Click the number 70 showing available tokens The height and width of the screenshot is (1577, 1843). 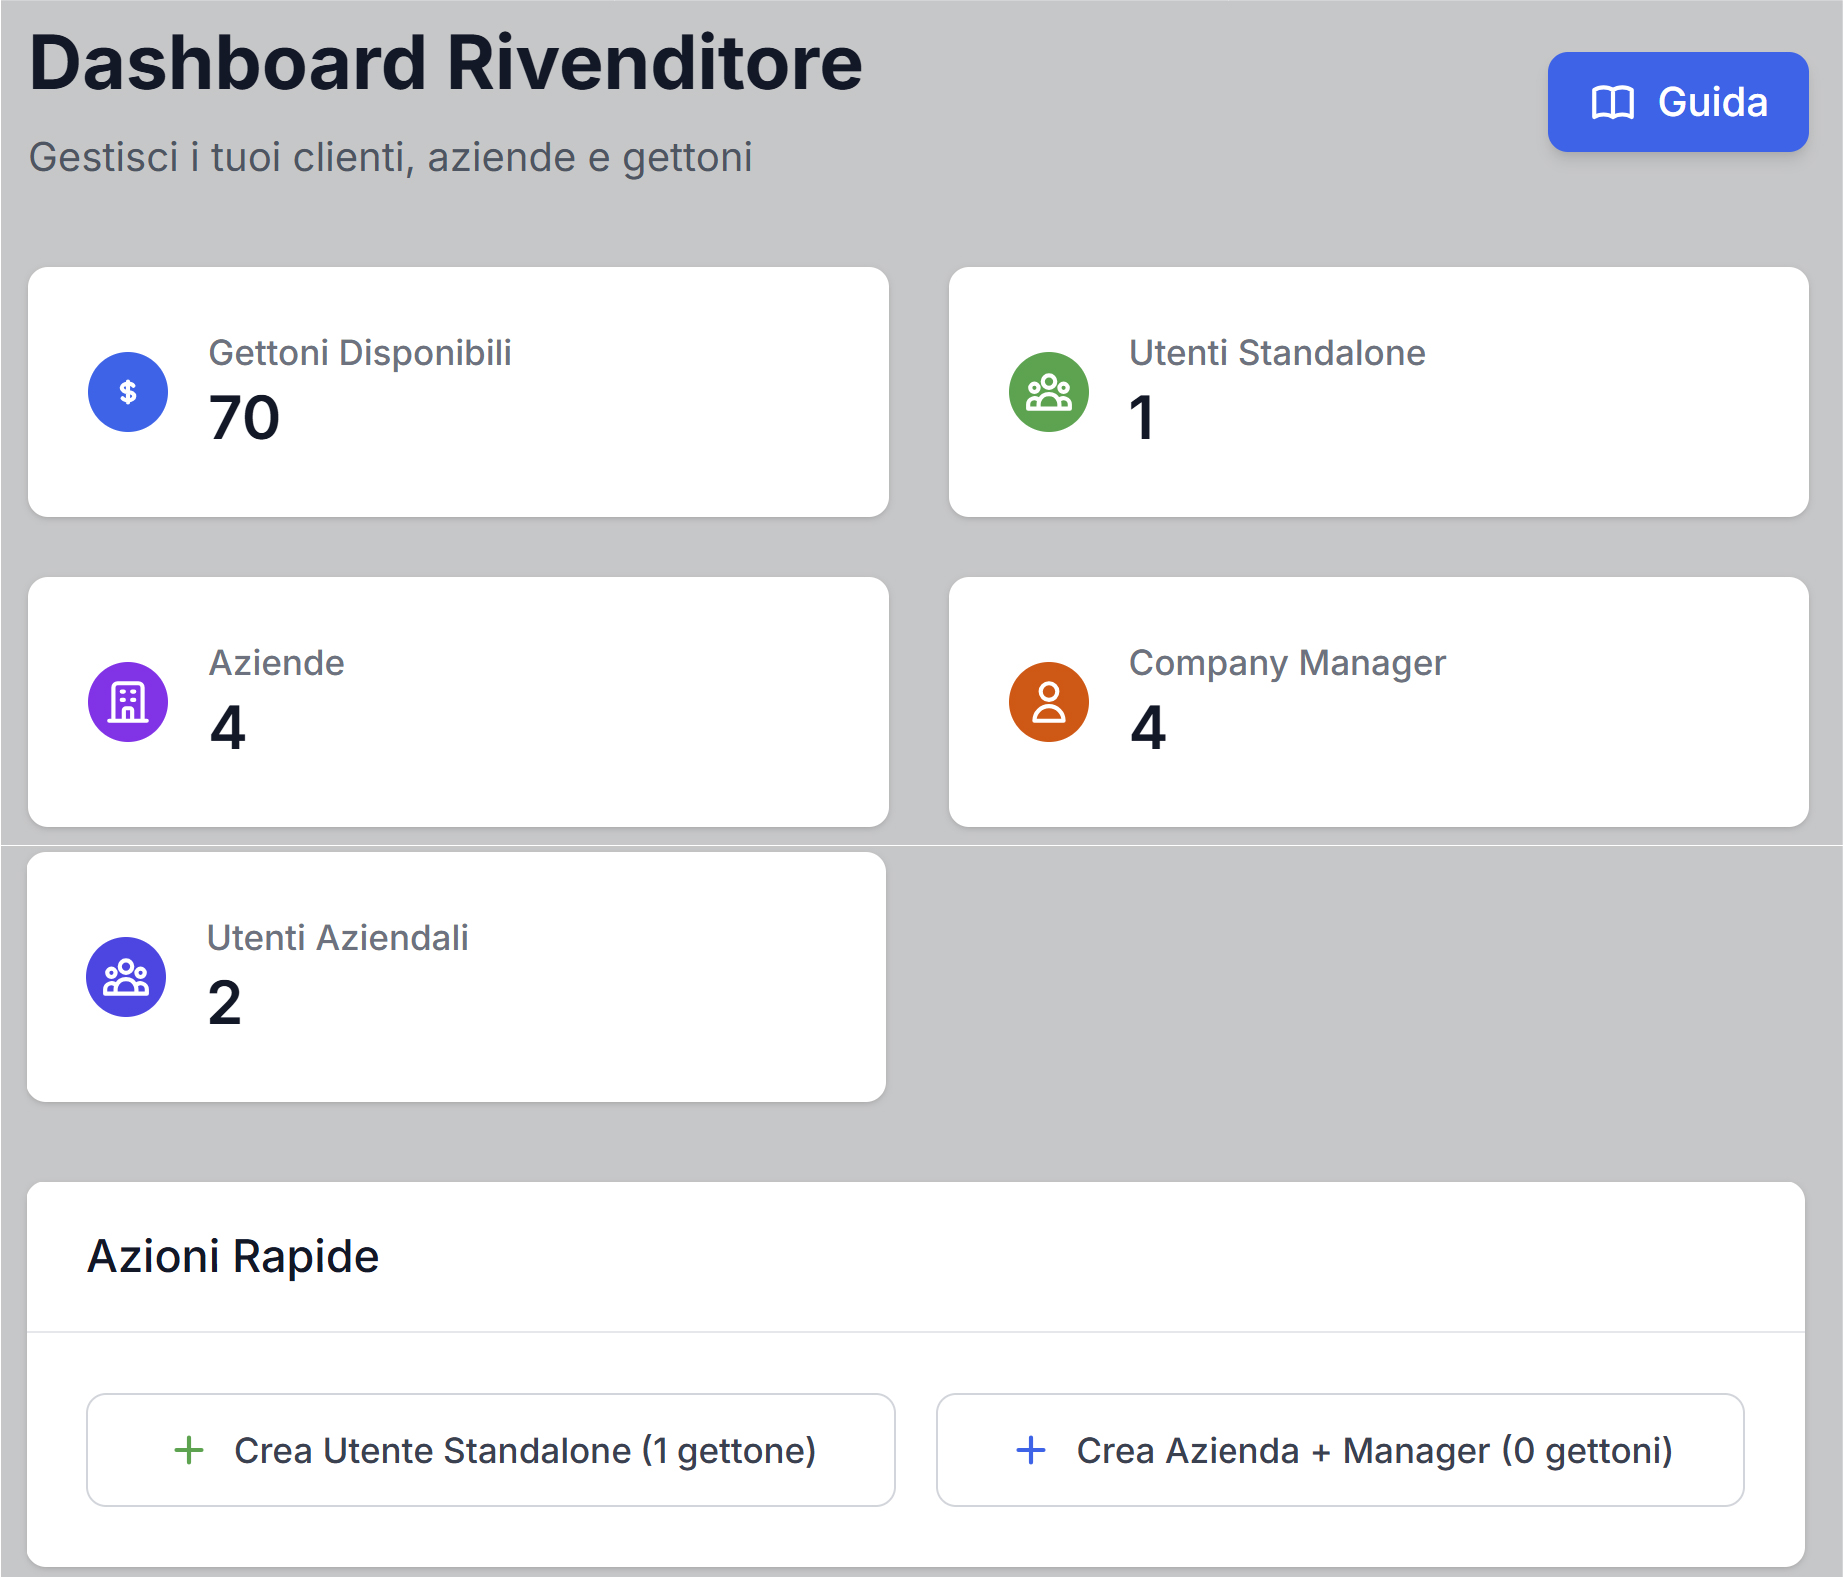pos(243,420)
